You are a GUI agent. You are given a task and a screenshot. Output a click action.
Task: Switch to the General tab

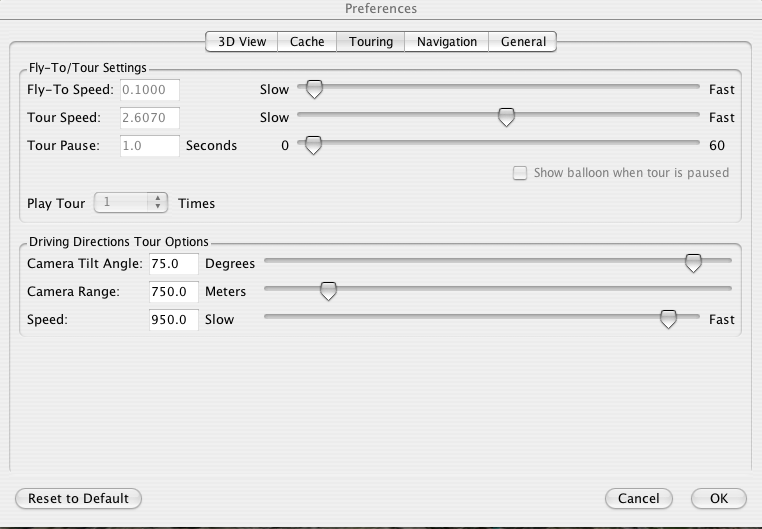tap(523, 41)
